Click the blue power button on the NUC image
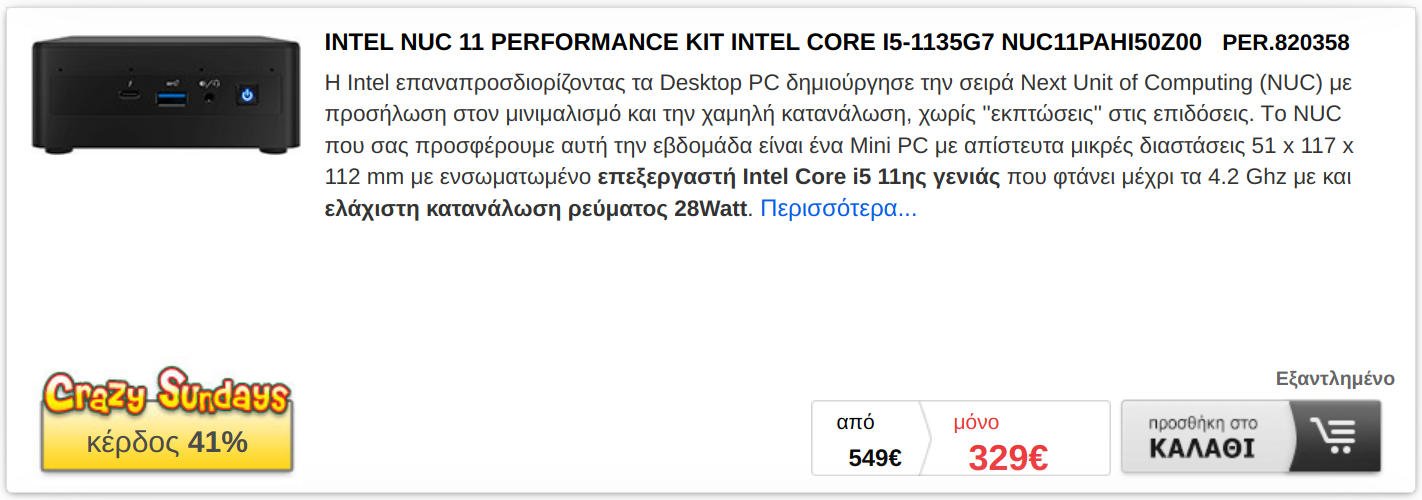This screenshot has height=500, width=1422. click(x=247, y=96)
